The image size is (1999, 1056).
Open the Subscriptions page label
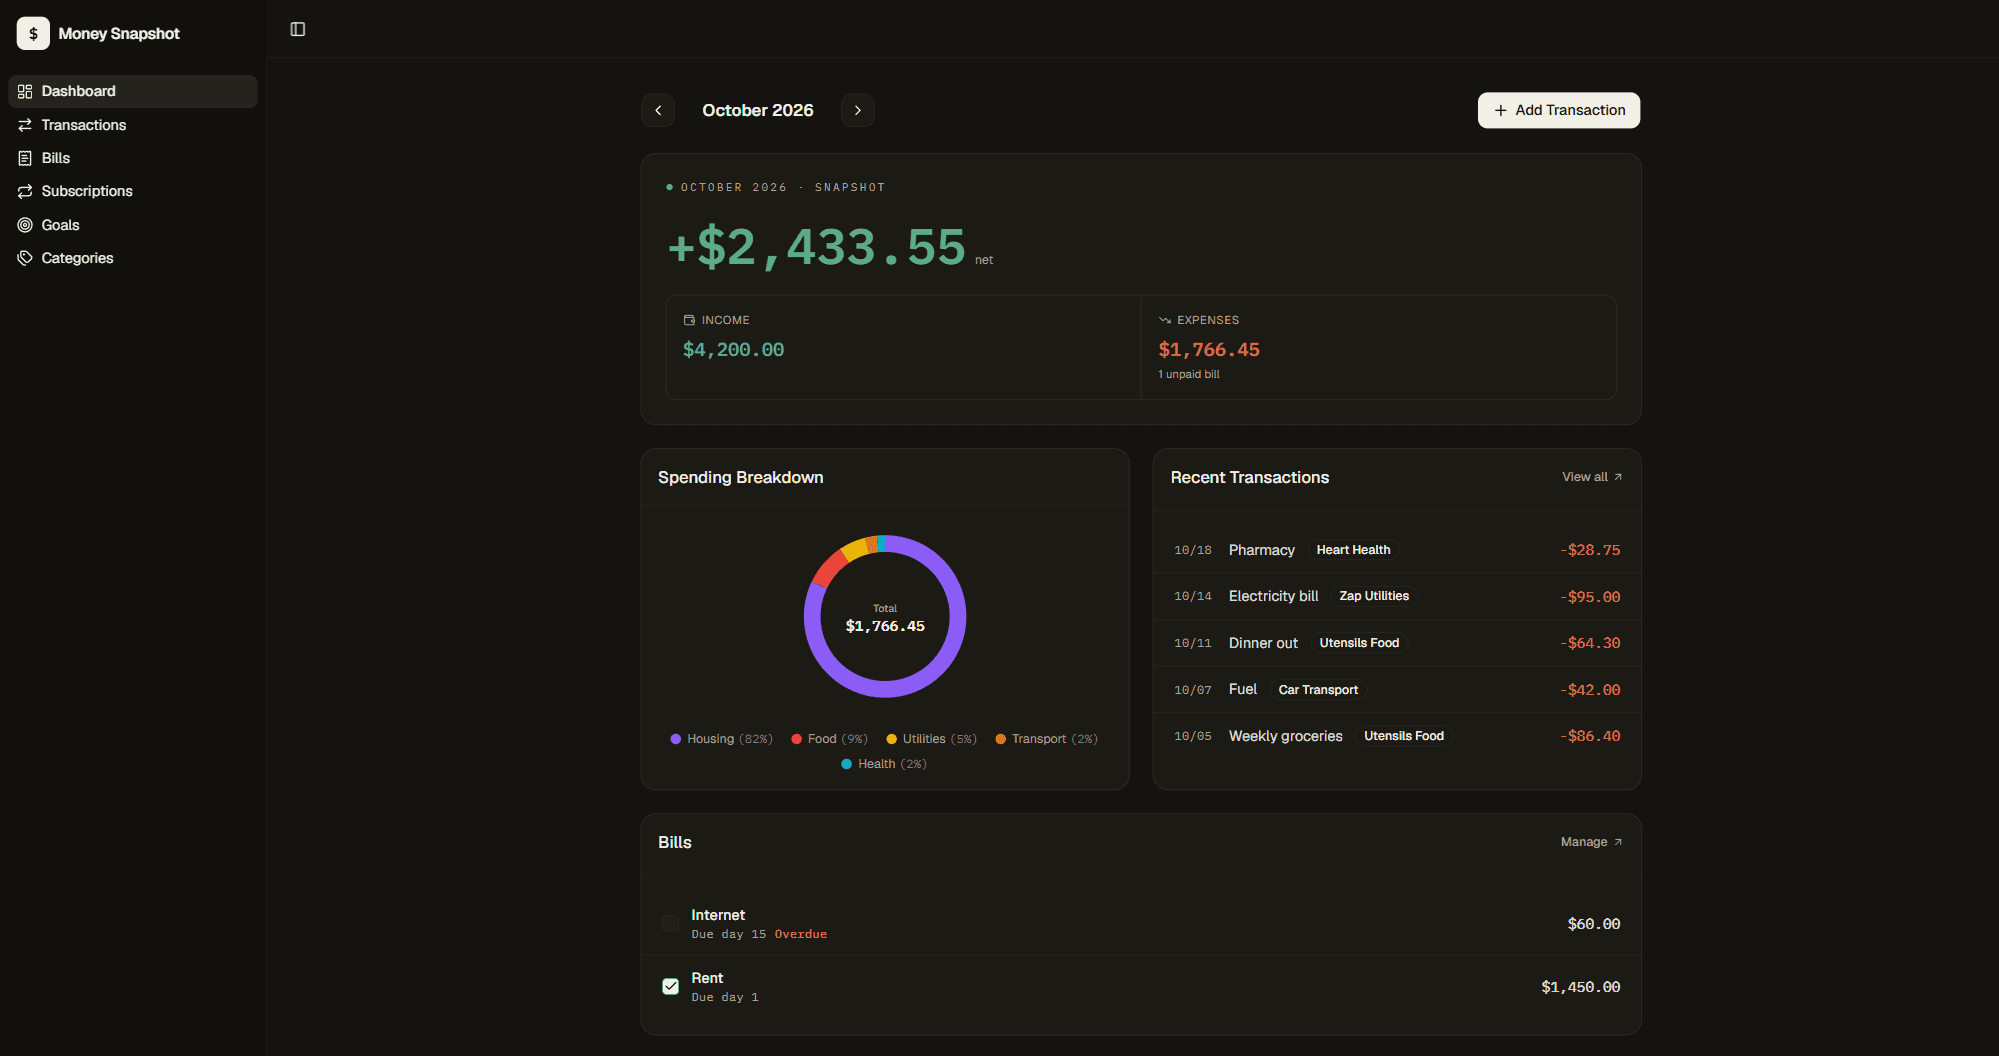(87, 191)
